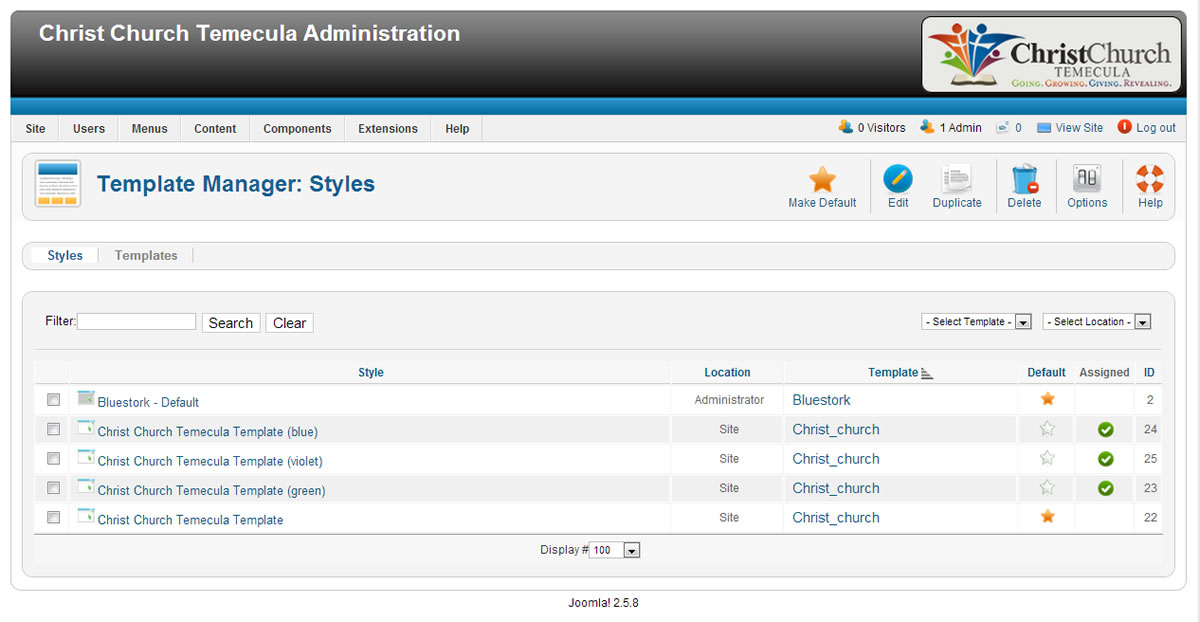Click default star for ID 22 row

pyautogui.click(x=1047, y=517)
